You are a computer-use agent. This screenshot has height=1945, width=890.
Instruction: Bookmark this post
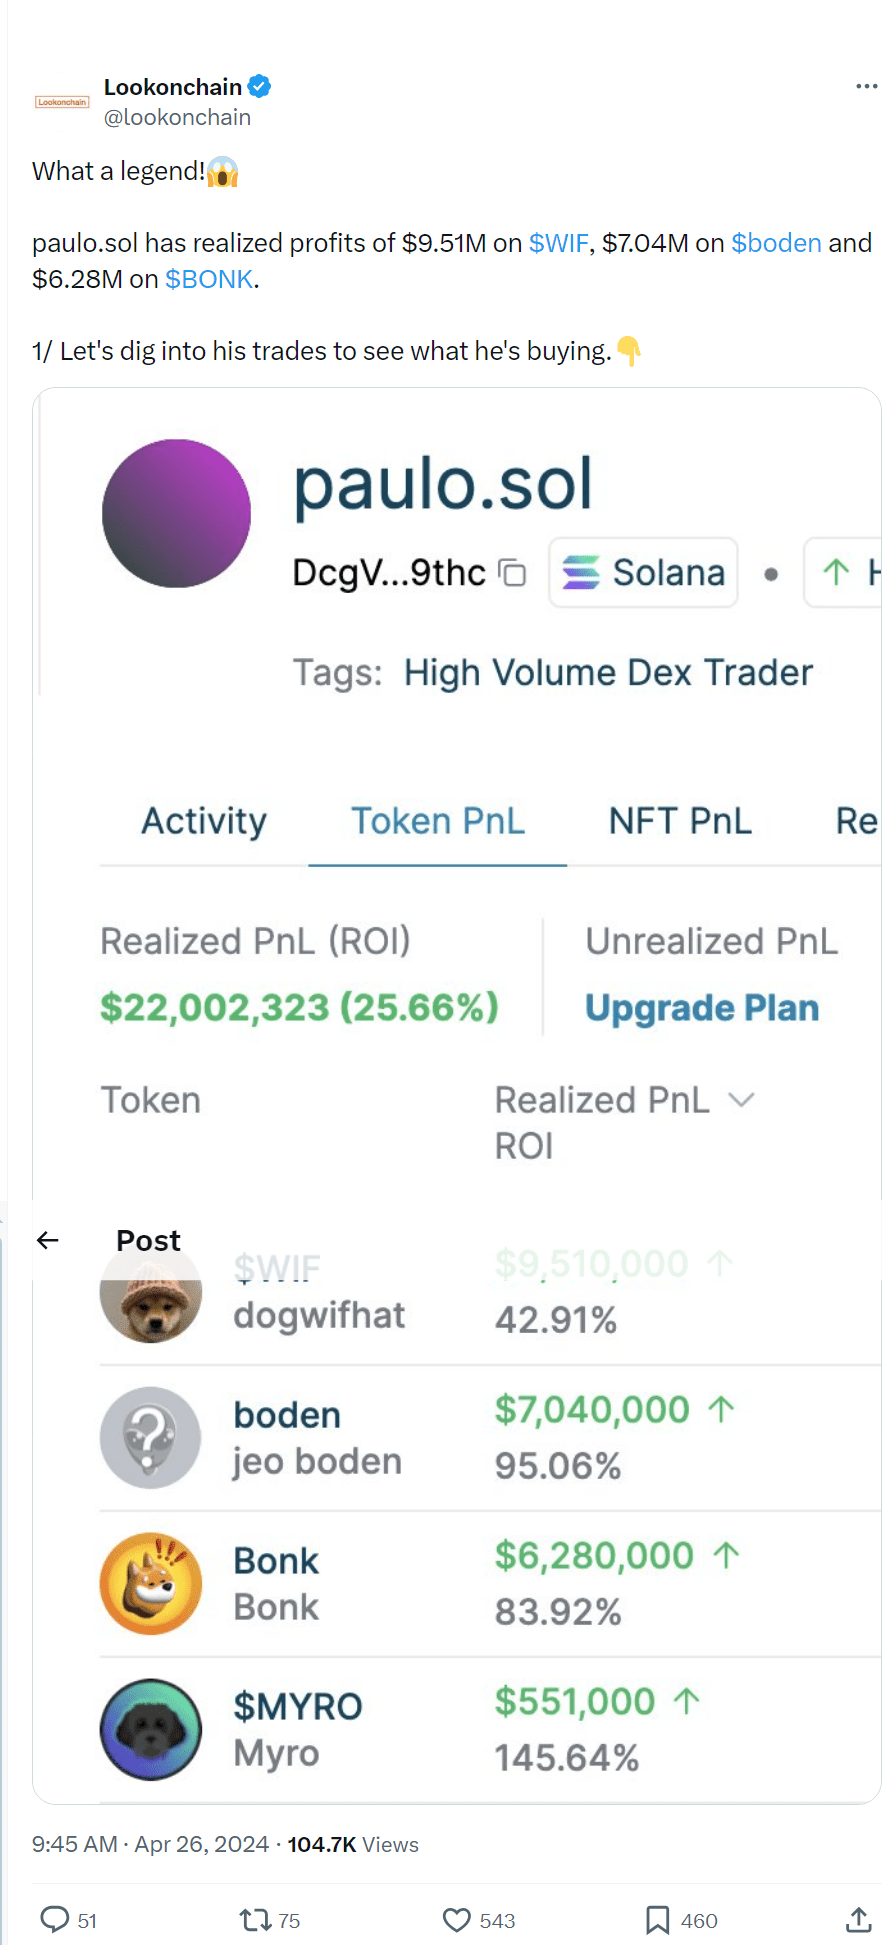(x=657, y=1919)
